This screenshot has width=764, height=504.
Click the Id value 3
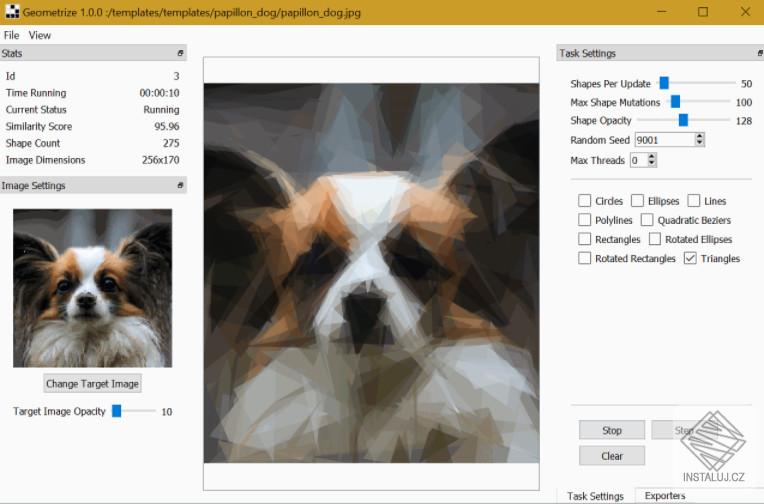pyautogui.click(x=176, y=76)
